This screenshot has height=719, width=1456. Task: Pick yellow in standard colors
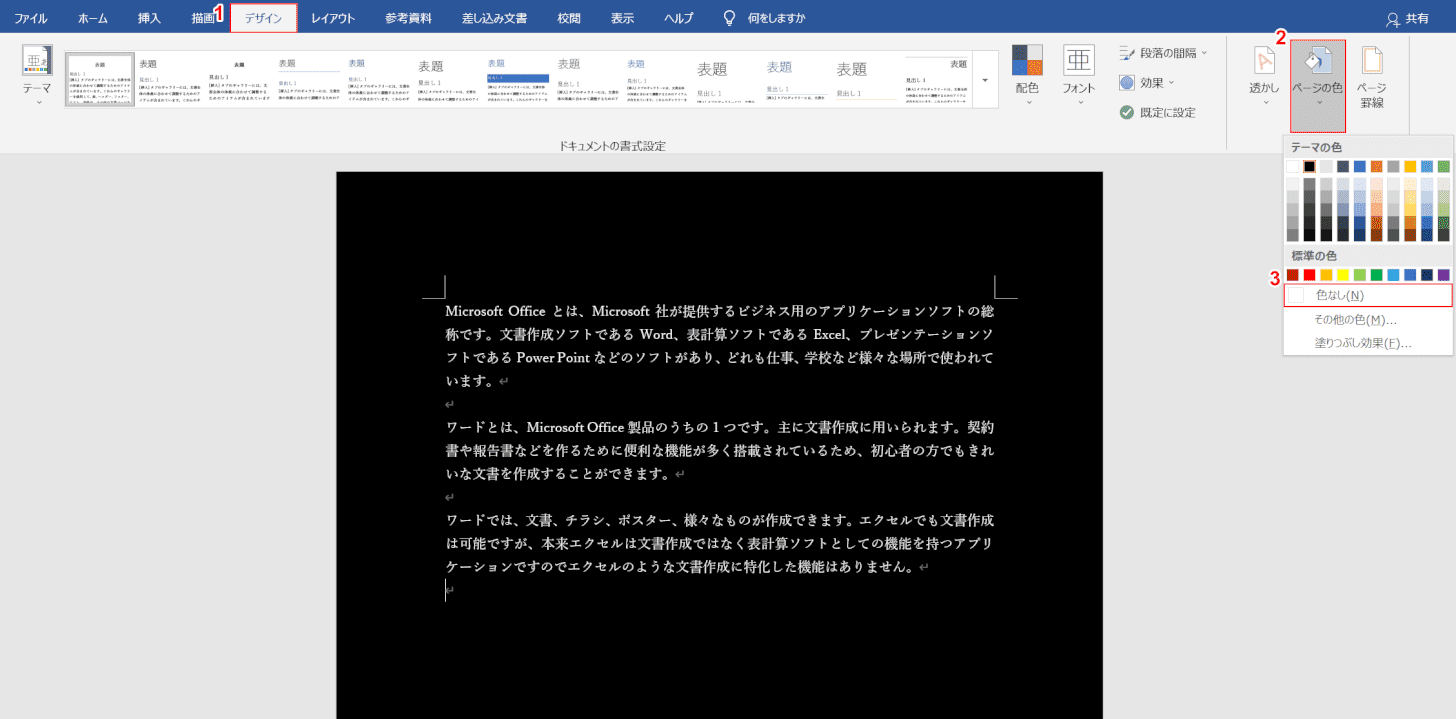1343,275
